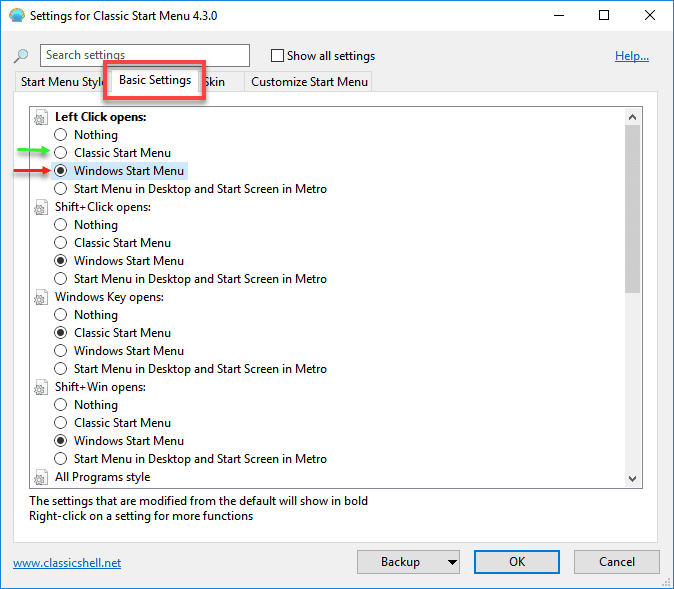674x589 pixels.
Task: Select Nothing under Windows Key opens
Action: point(61,315)
